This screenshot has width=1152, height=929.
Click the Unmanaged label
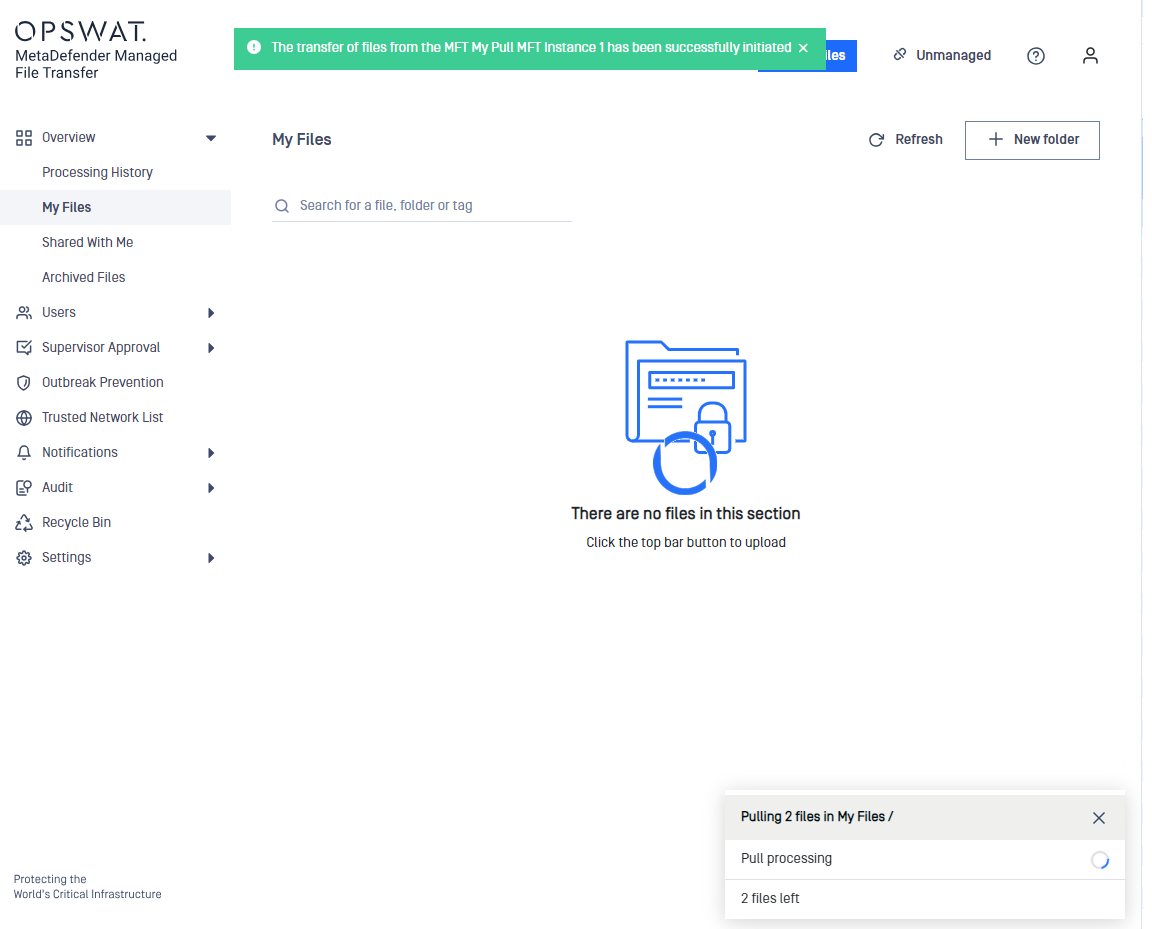pos(953,55)
